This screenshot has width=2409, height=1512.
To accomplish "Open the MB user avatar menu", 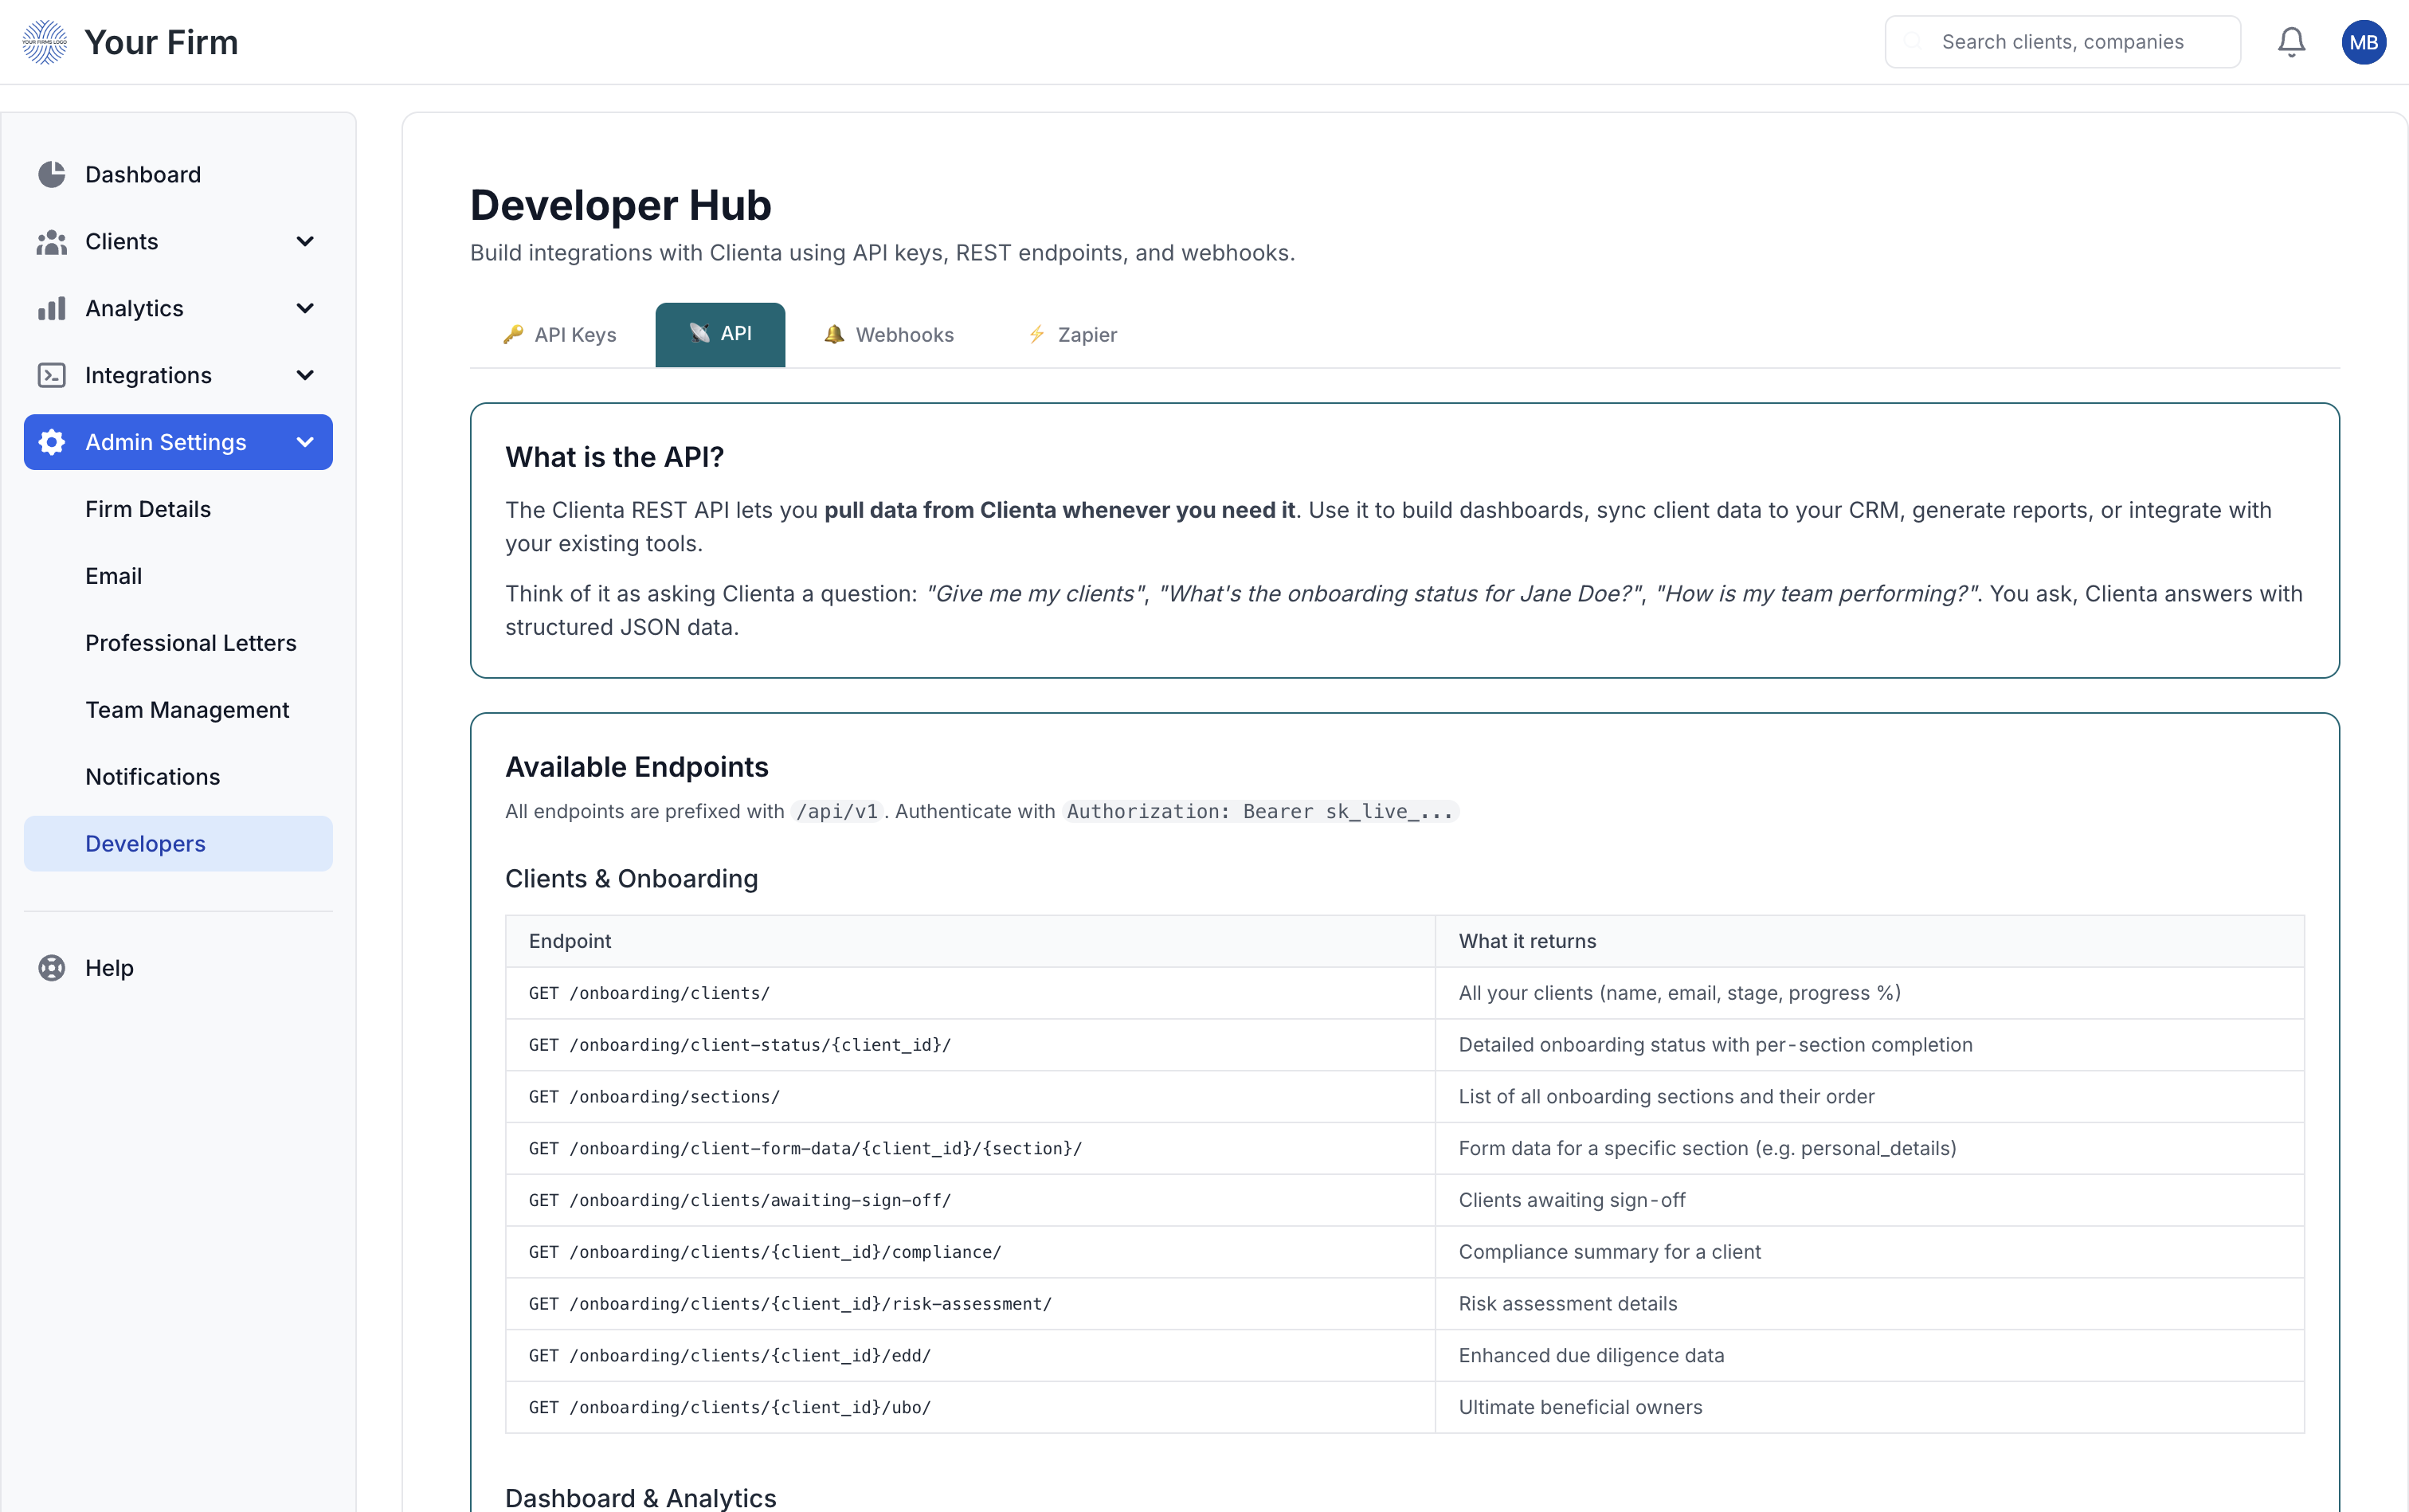I will (2363, 42).
